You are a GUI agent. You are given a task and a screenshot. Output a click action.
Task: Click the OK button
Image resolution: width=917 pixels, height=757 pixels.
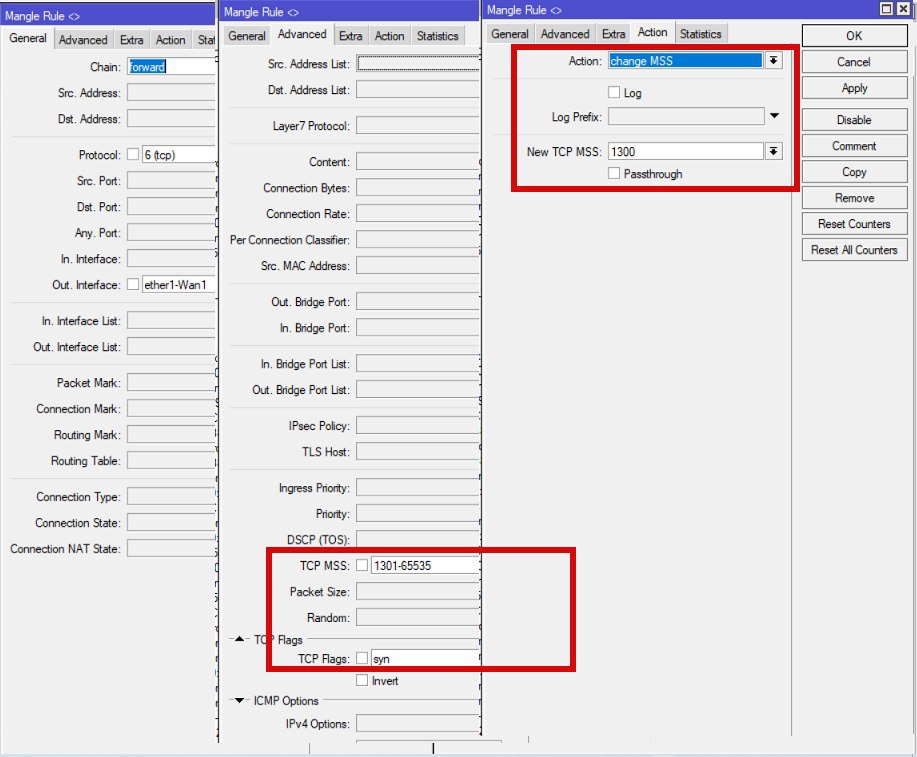[x=854, y=36]
